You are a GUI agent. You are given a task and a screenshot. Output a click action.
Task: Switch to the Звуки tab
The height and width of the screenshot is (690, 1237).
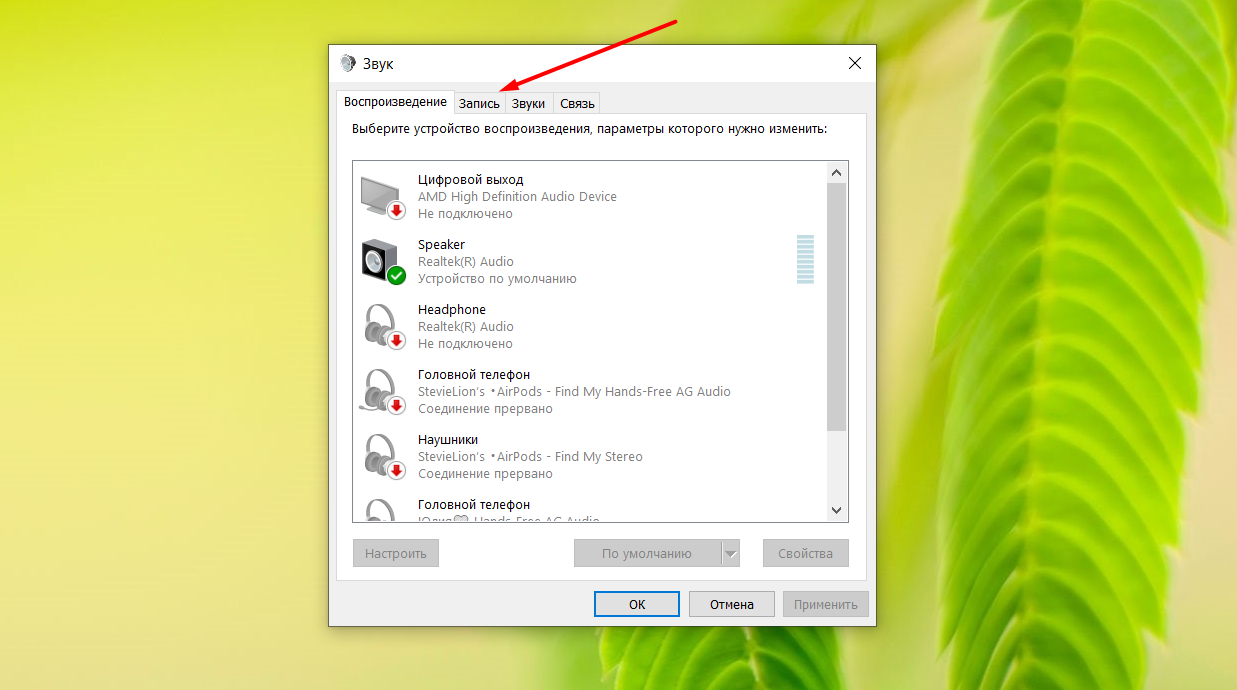[x=529, y=103]
